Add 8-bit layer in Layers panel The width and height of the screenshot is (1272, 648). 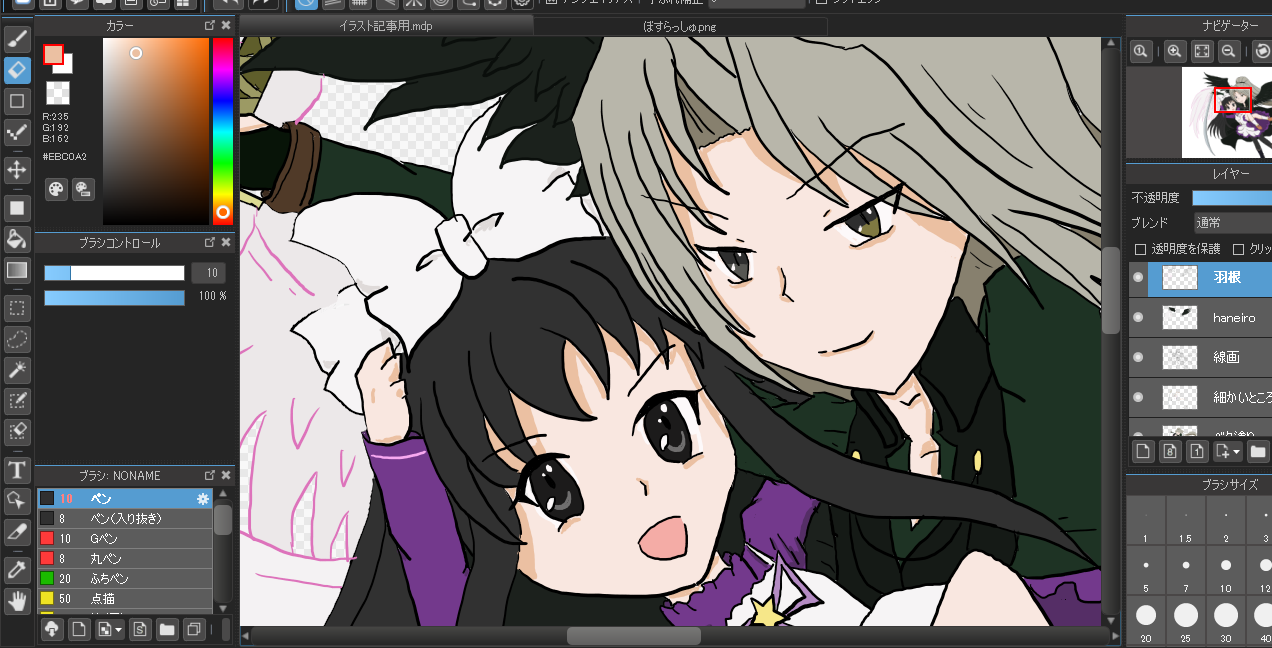click(1169, 451)
